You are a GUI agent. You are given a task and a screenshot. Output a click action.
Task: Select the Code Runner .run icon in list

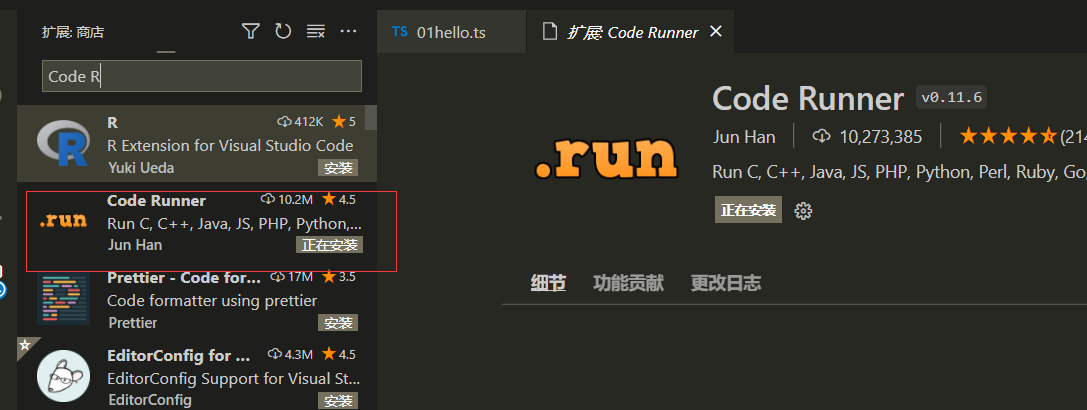click(x=63, y=221)
